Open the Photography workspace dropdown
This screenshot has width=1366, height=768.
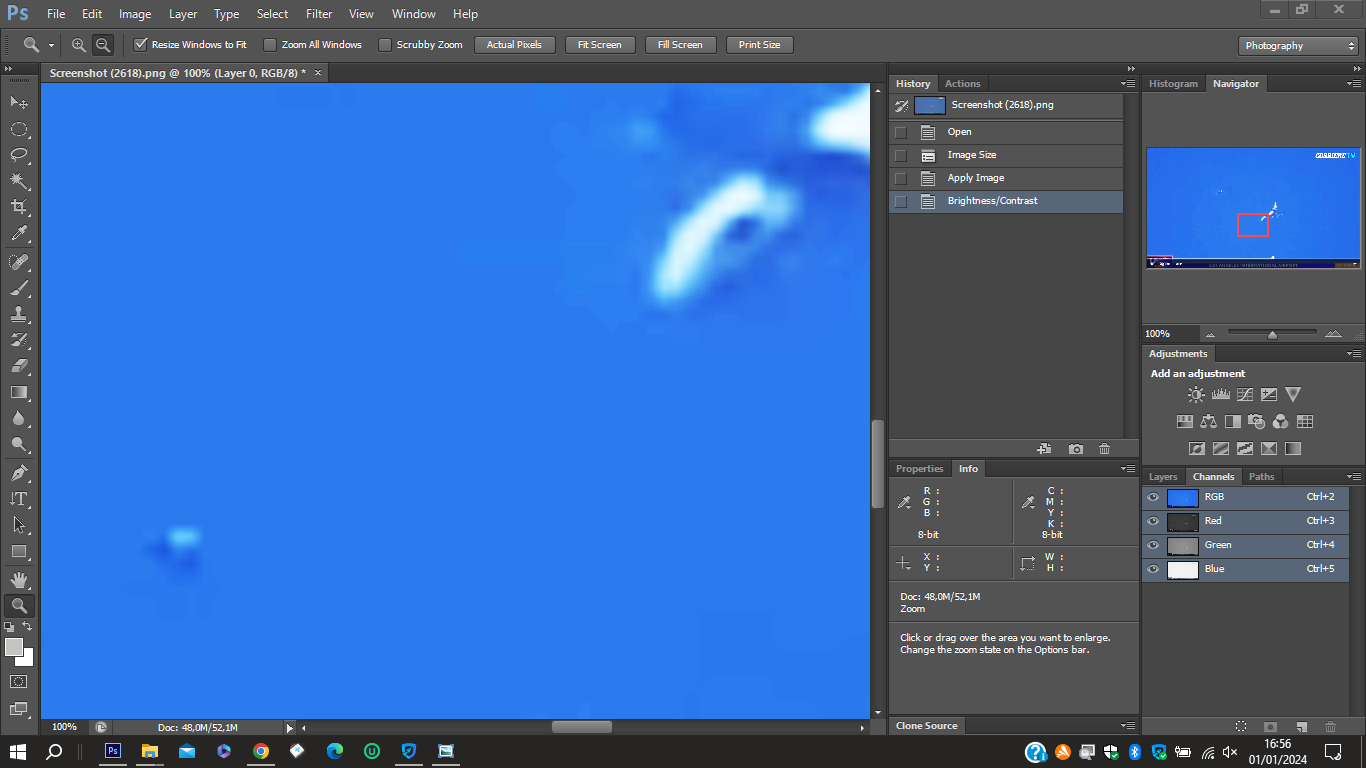tap(1298, 46)
